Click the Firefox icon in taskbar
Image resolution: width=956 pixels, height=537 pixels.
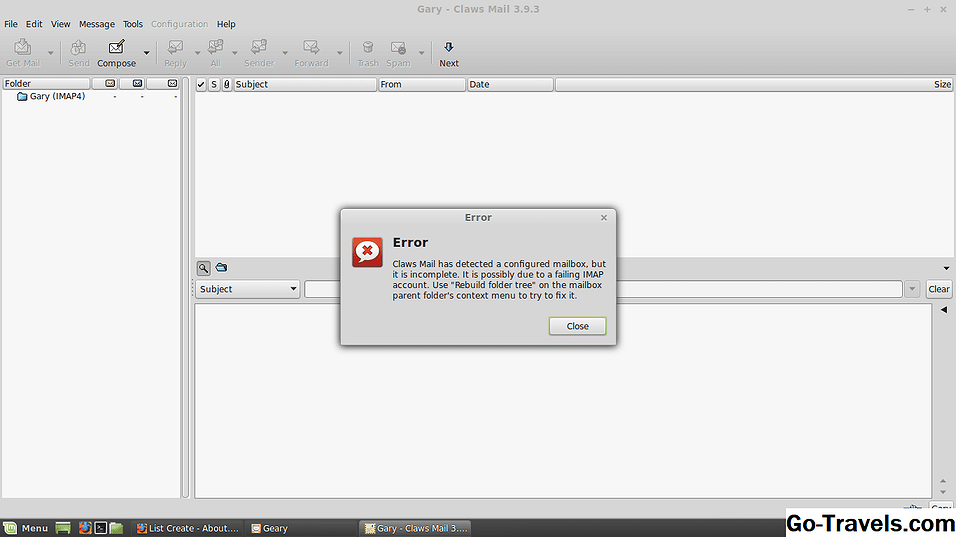85,528
